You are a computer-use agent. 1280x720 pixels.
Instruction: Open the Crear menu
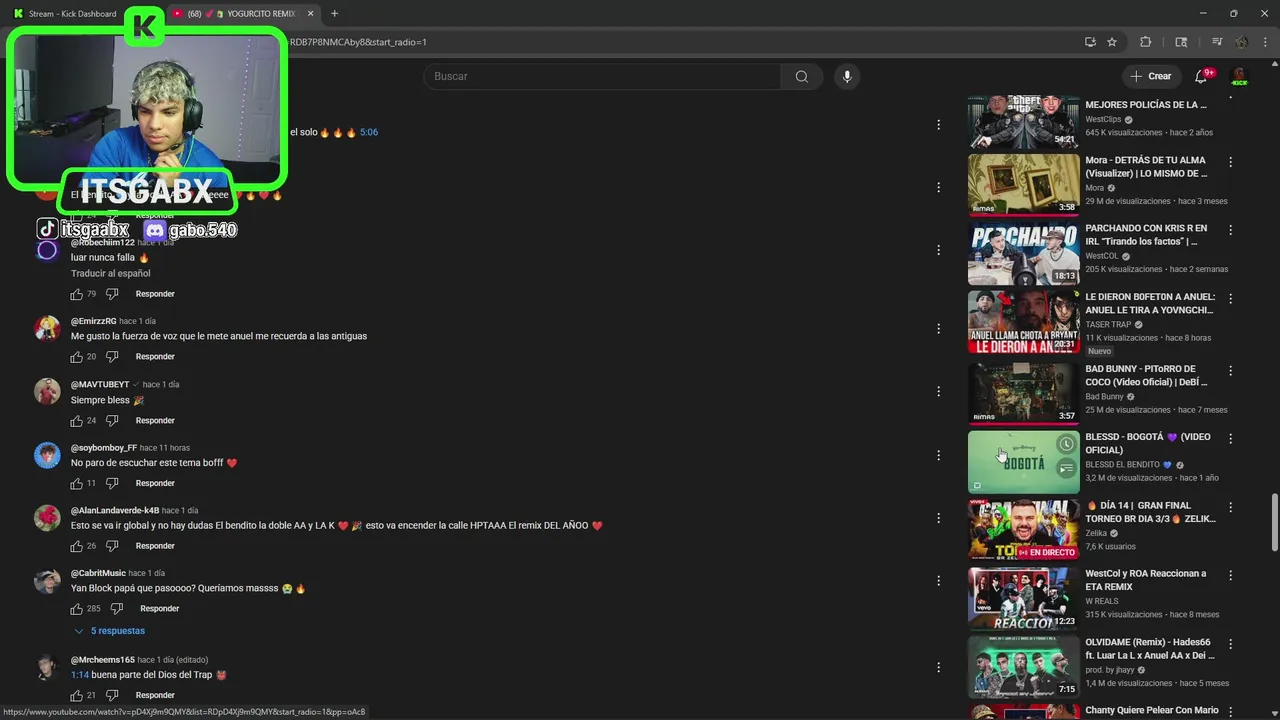click(1150, 76)
